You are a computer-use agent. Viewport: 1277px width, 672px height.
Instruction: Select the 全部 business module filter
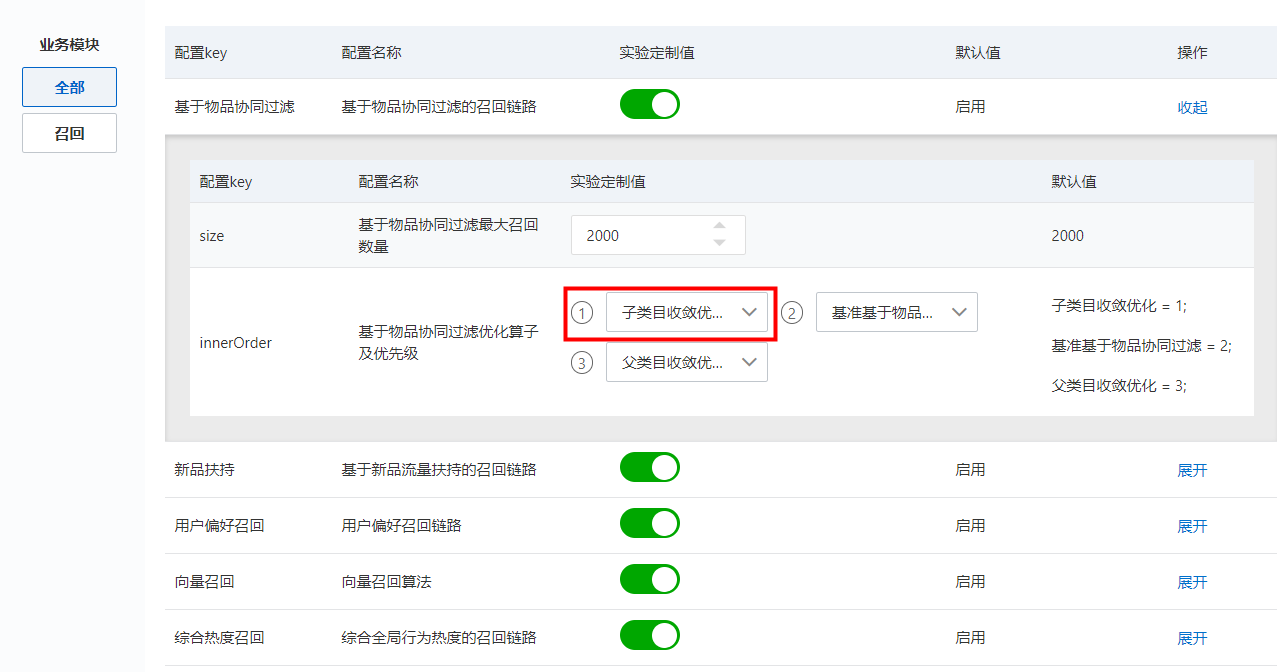69,87
